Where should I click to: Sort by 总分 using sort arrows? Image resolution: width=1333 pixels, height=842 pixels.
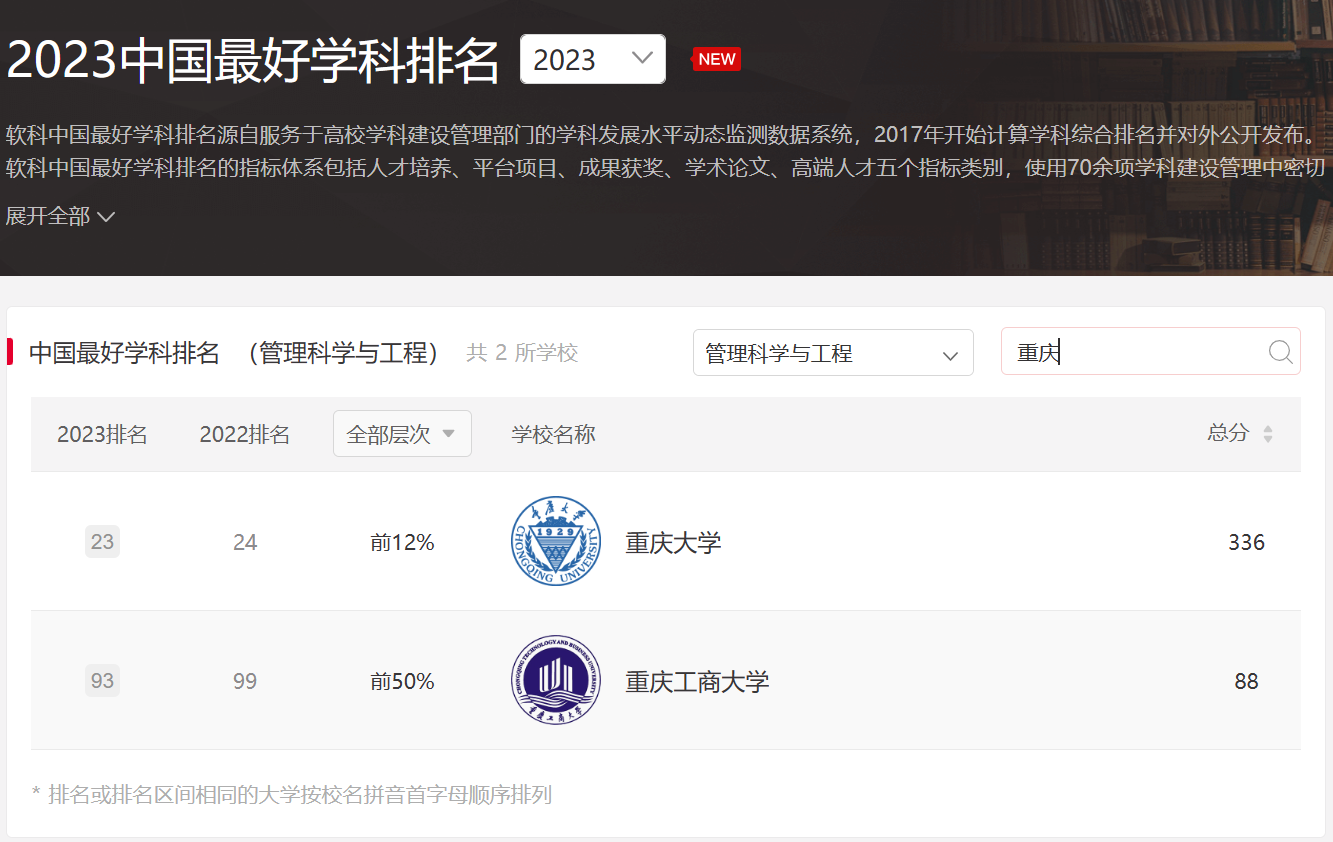point(1267,434)
